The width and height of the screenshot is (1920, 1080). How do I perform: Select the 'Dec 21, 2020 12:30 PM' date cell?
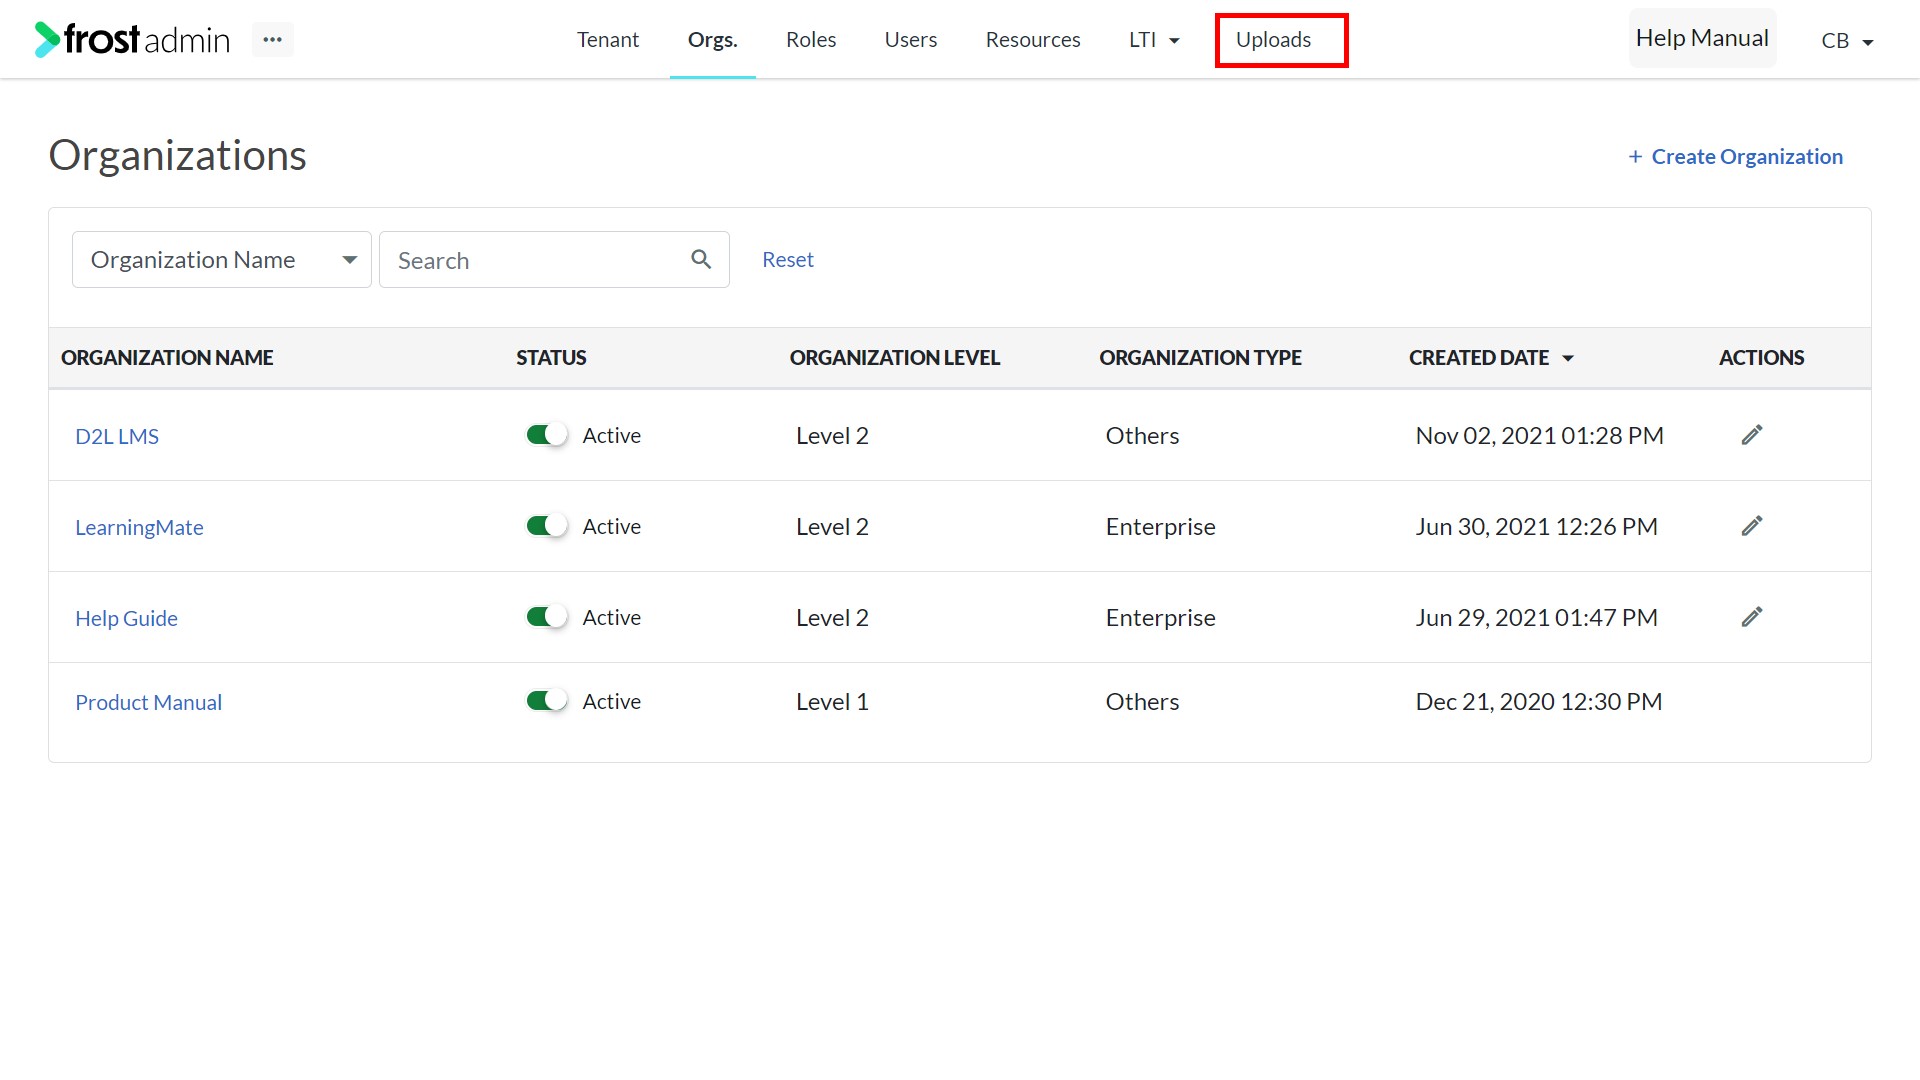tap(1538, 702)
